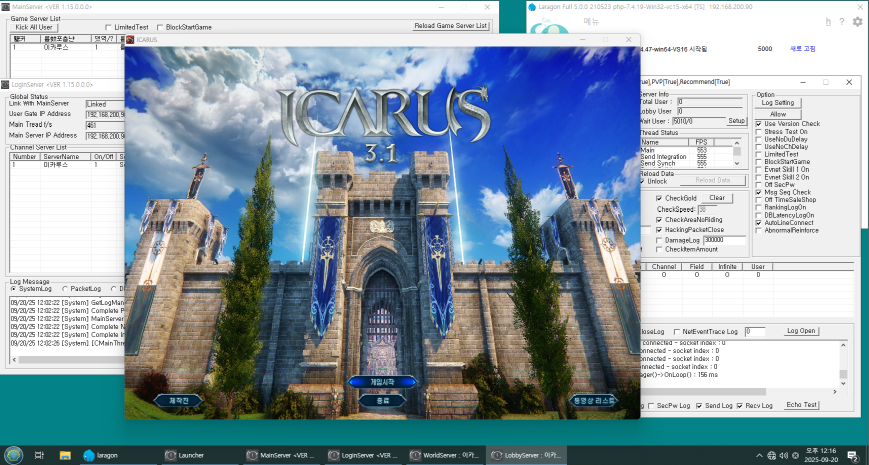The image size is (869, 465).
Task: Enable the DamageLog checkbox
Action: [x=658, y=240]
